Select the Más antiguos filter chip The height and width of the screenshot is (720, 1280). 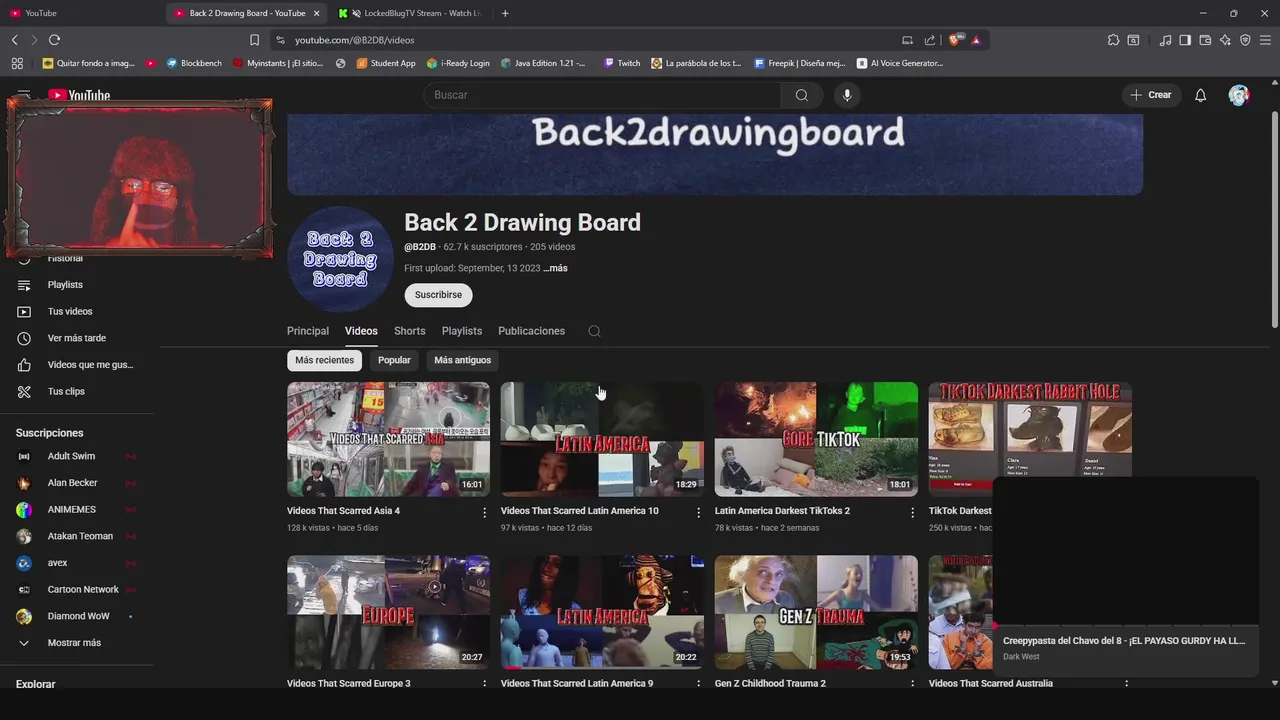[462, 360]
